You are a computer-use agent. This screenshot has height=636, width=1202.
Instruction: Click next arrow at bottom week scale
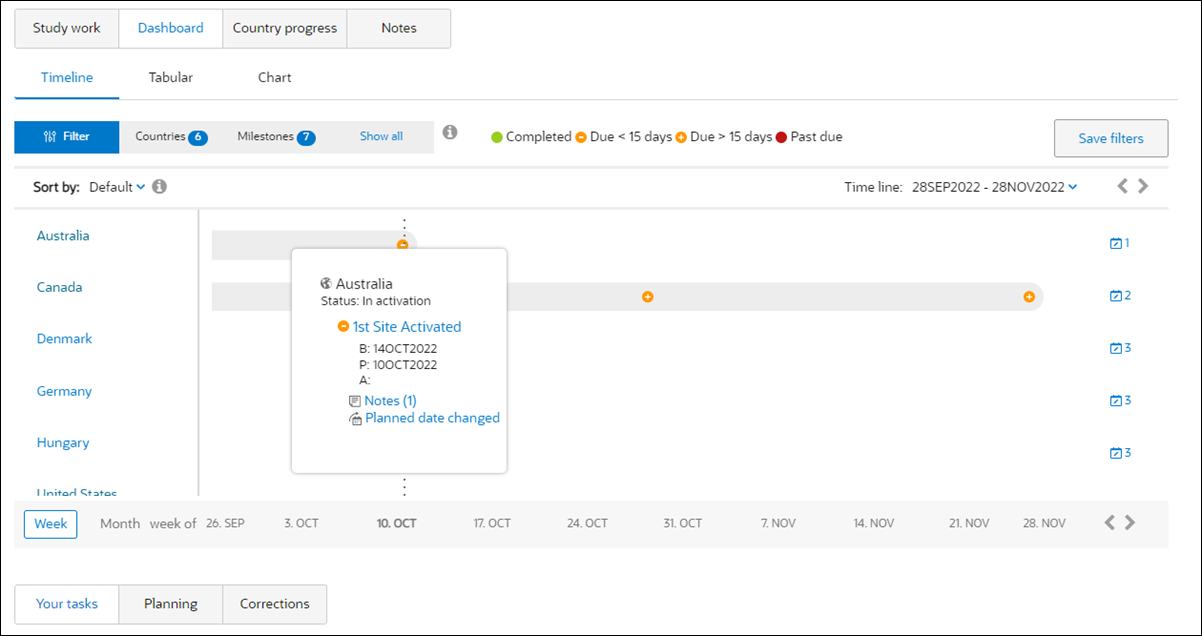1130,522
